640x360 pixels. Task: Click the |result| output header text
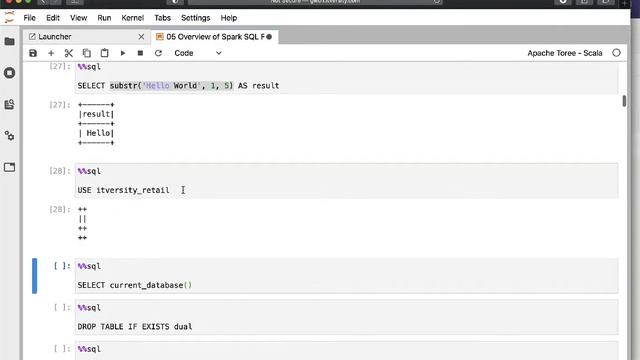[96, 114]
